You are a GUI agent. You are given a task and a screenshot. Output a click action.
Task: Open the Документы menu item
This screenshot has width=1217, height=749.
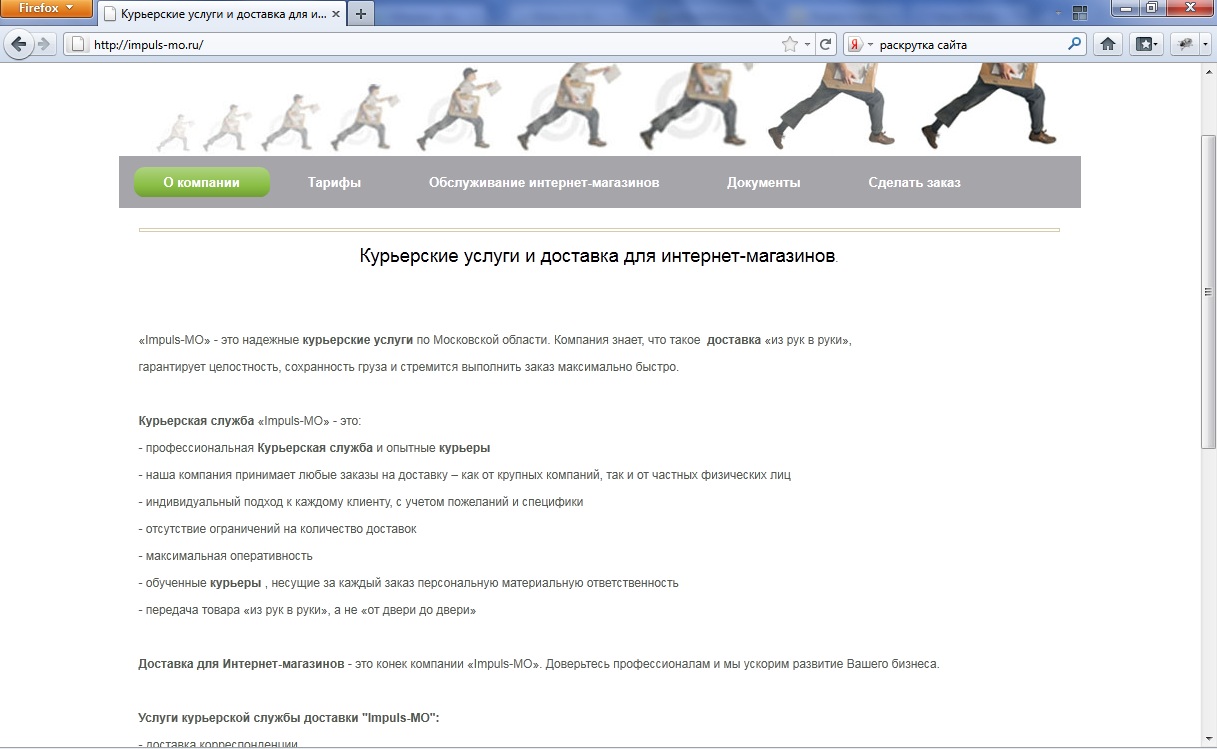[x=764, y=182]
